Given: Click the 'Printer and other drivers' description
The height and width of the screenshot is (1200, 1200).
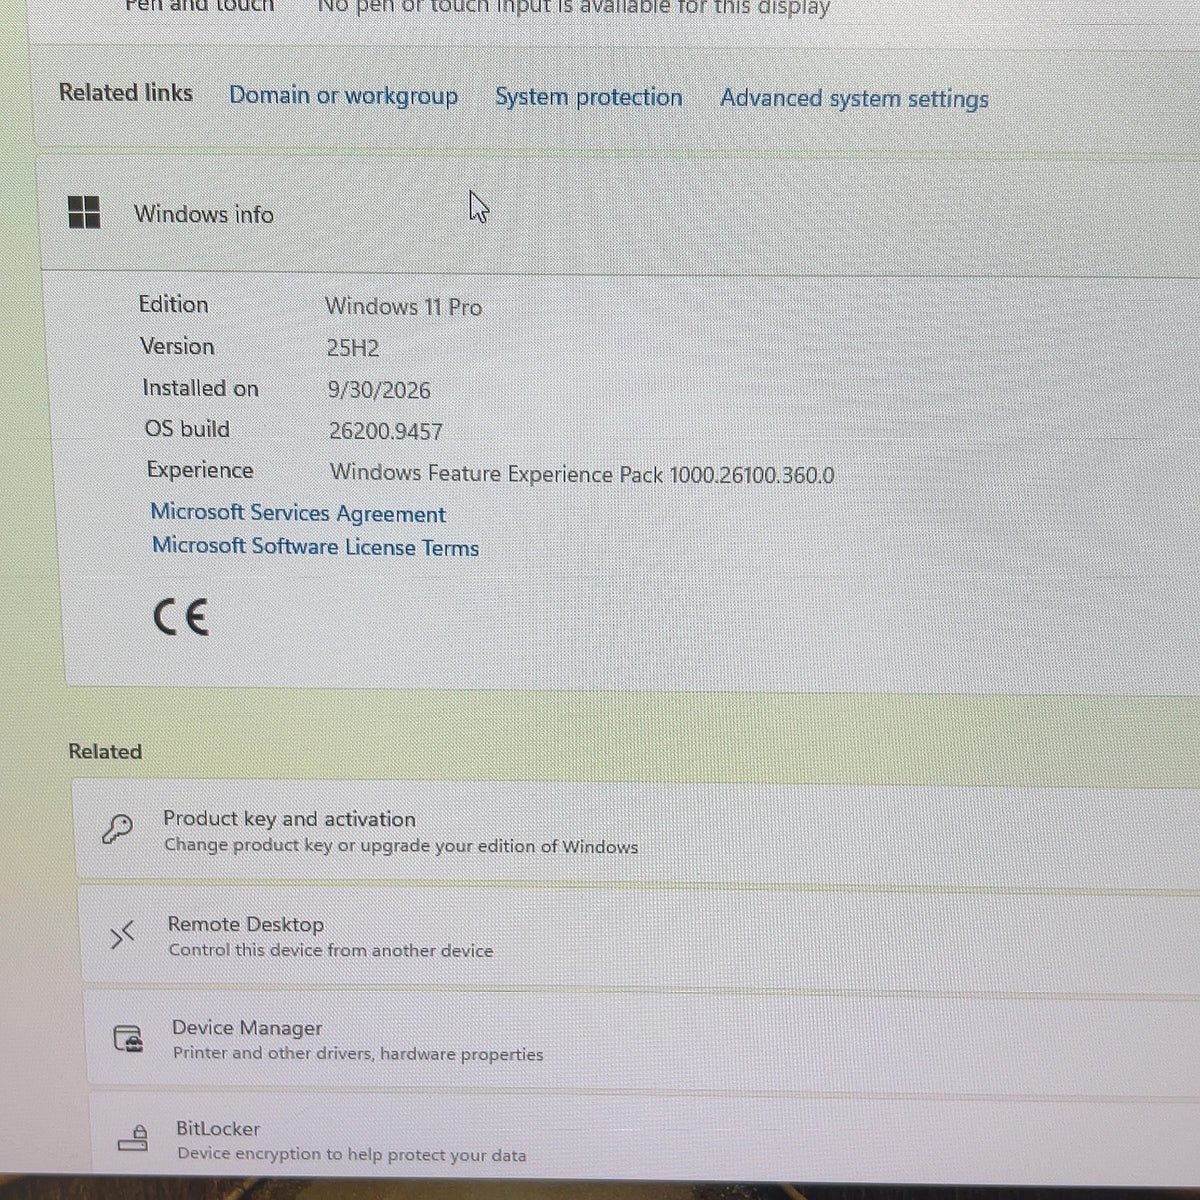Looking at the screenshot, I should click(x=358, y=1053).
